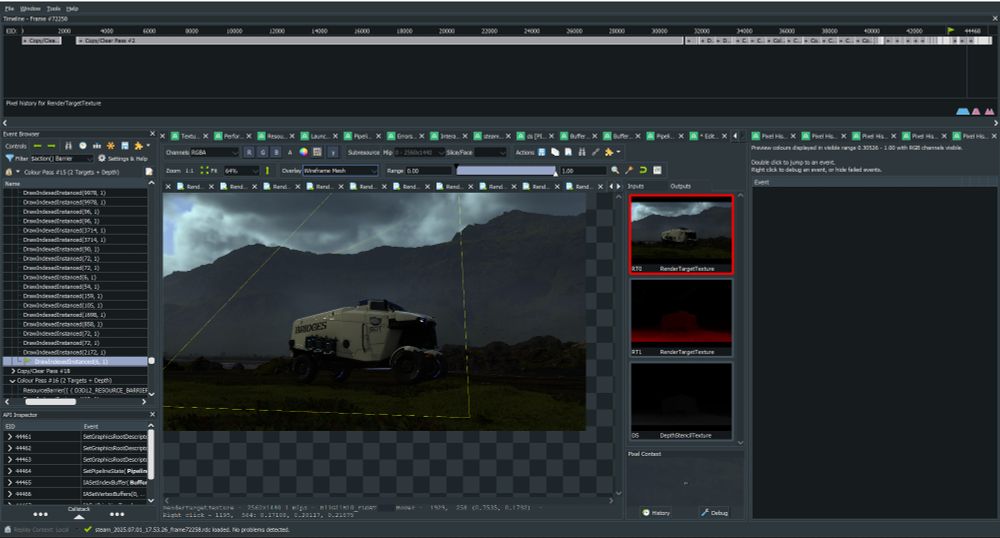
Task: Click the Range maximum 1.00 input field
Action: pos(583,171)
